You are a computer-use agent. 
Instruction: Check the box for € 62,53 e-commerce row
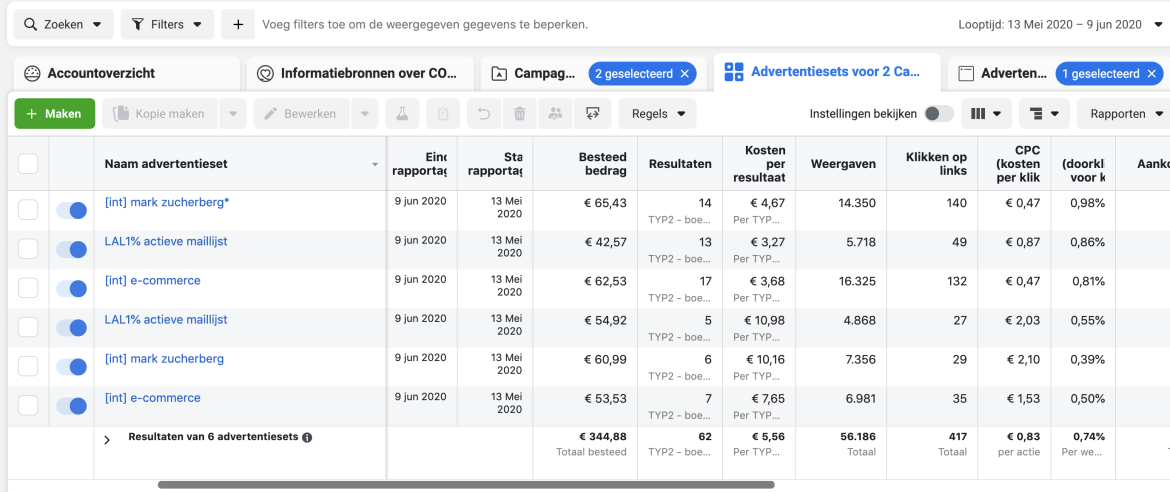click(28, 288)
